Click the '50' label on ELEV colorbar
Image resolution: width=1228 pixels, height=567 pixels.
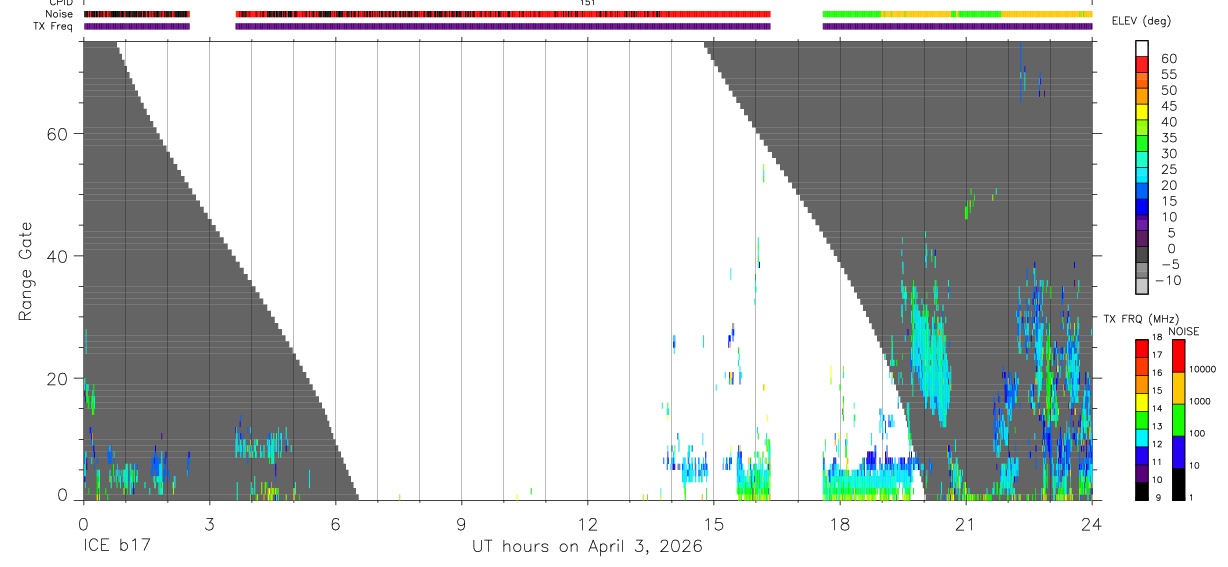(1168, 90)
